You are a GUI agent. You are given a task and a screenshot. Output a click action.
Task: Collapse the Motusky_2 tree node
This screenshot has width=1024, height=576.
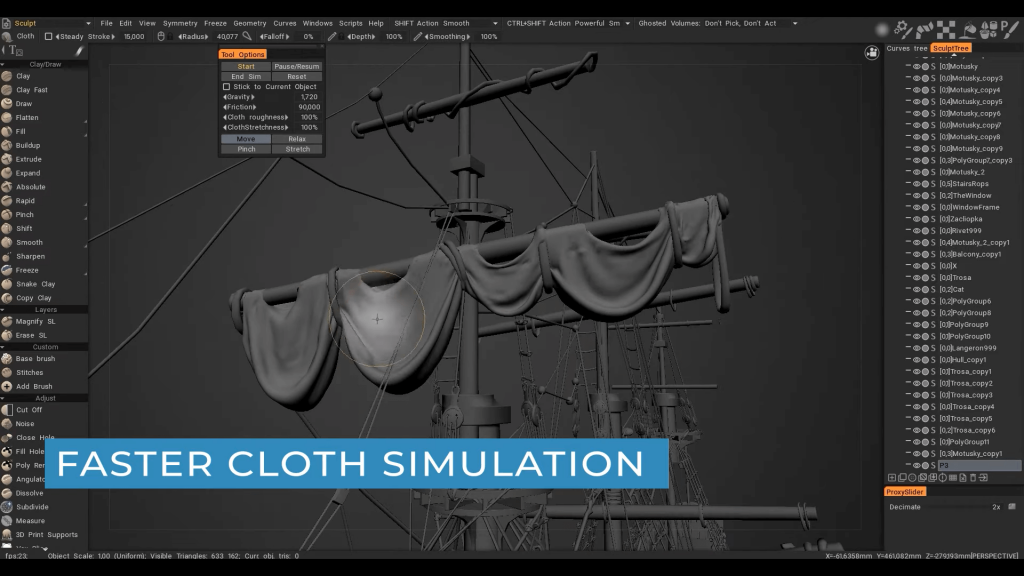(x=908, y=172)
